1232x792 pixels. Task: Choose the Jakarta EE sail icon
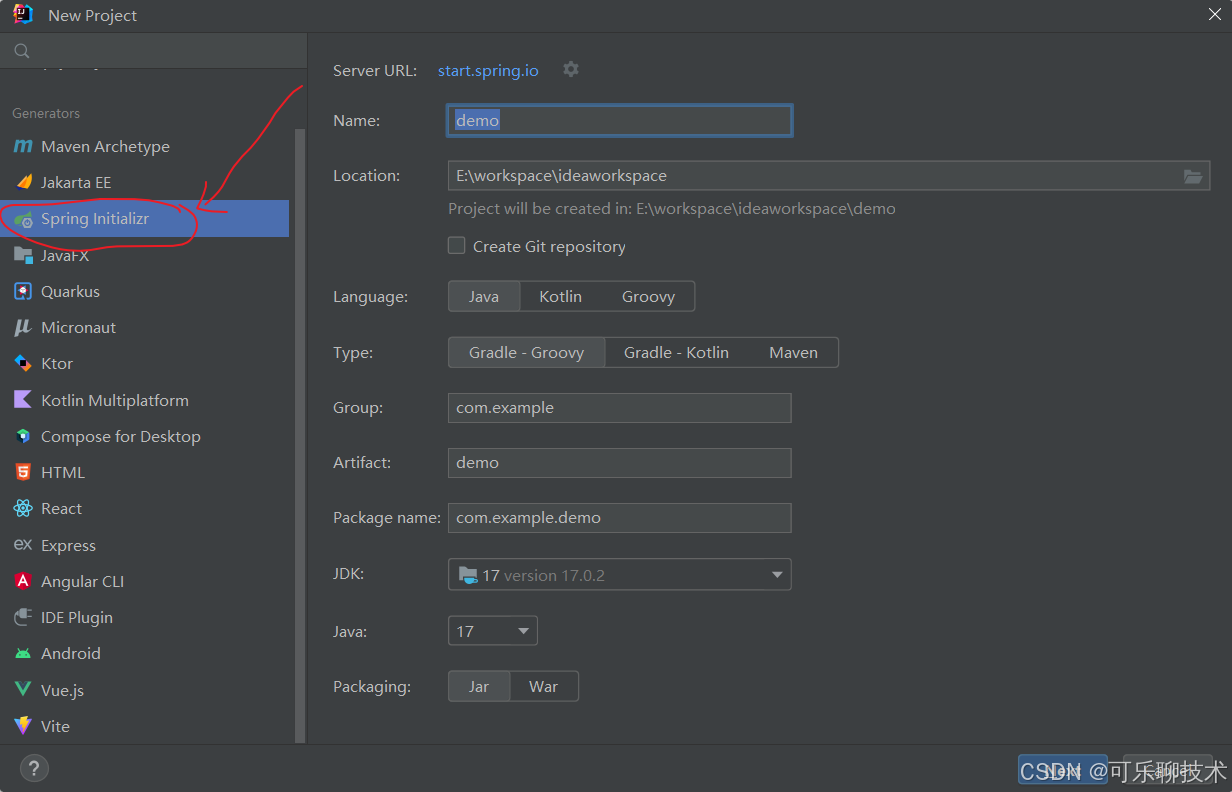point(23,182)
